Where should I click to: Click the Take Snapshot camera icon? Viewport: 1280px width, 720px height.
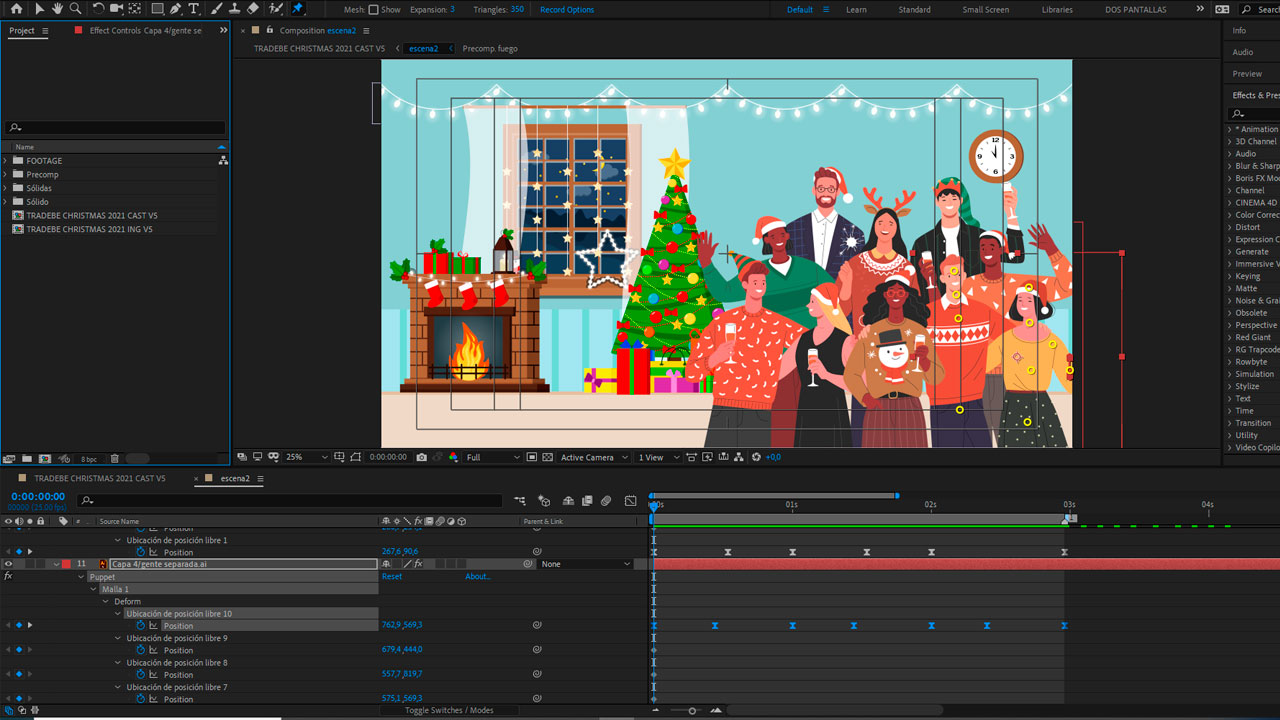coord(421,457)
